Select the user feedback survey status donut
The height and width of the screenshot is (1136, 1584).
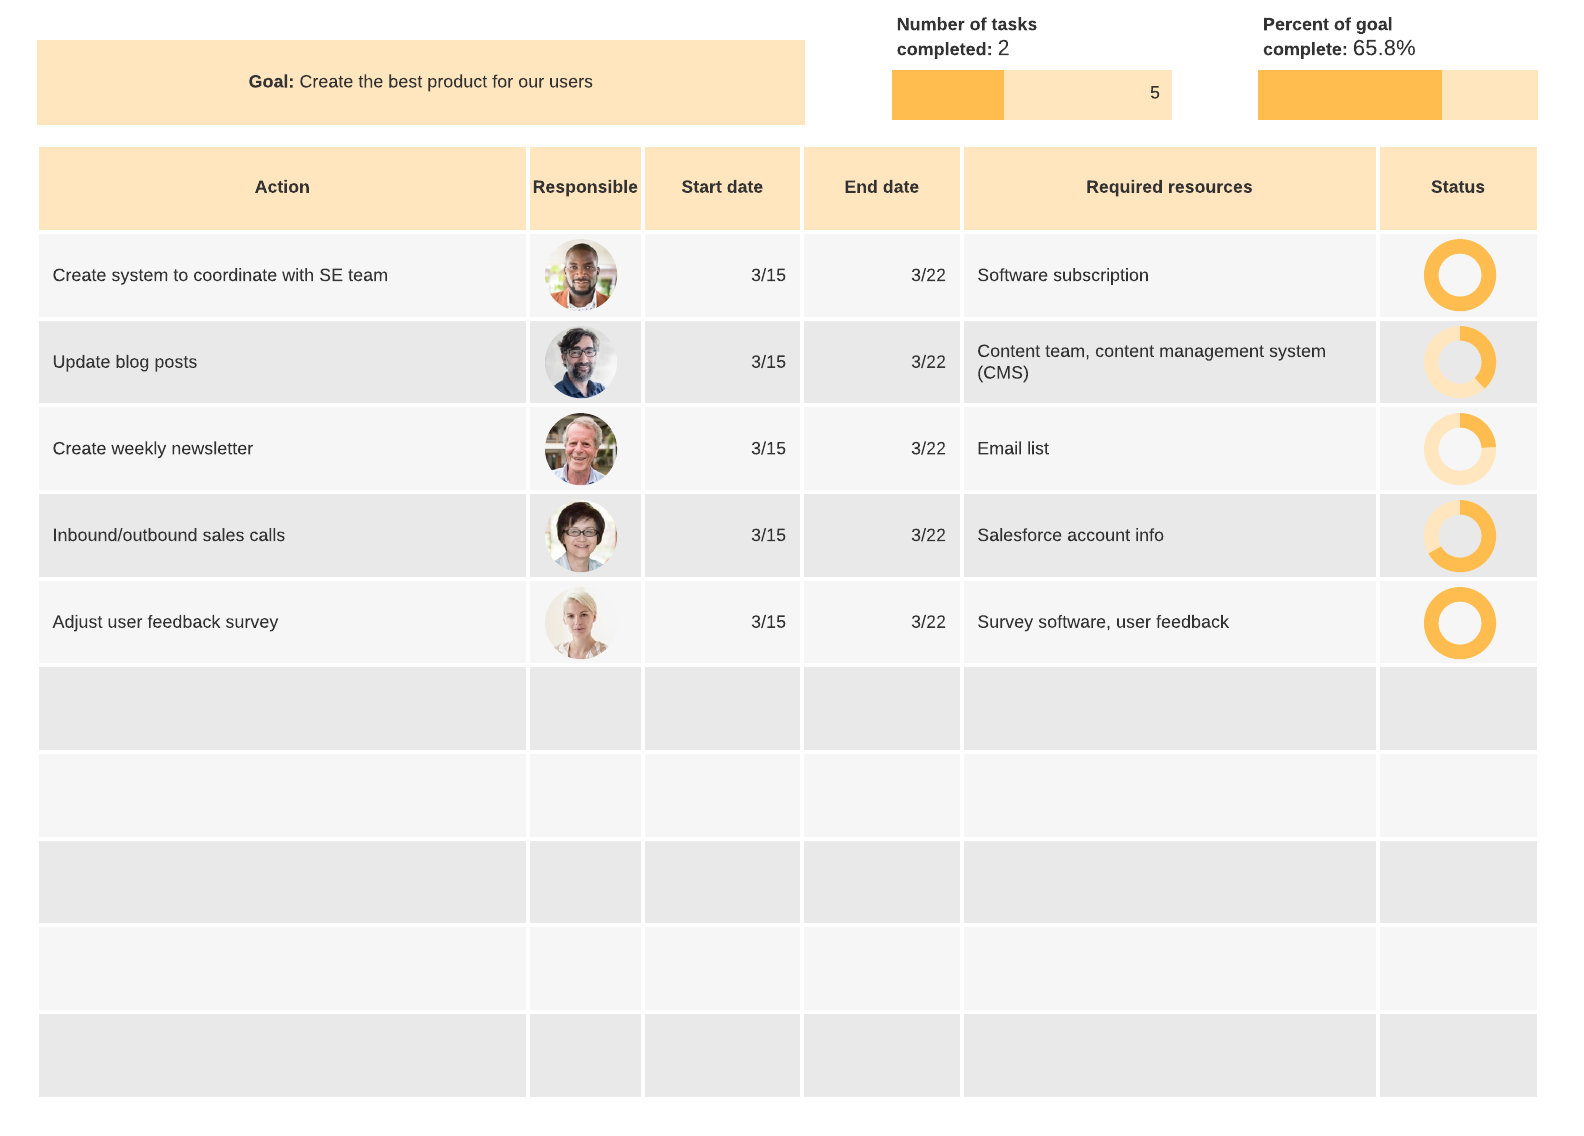click(1459, 623)
